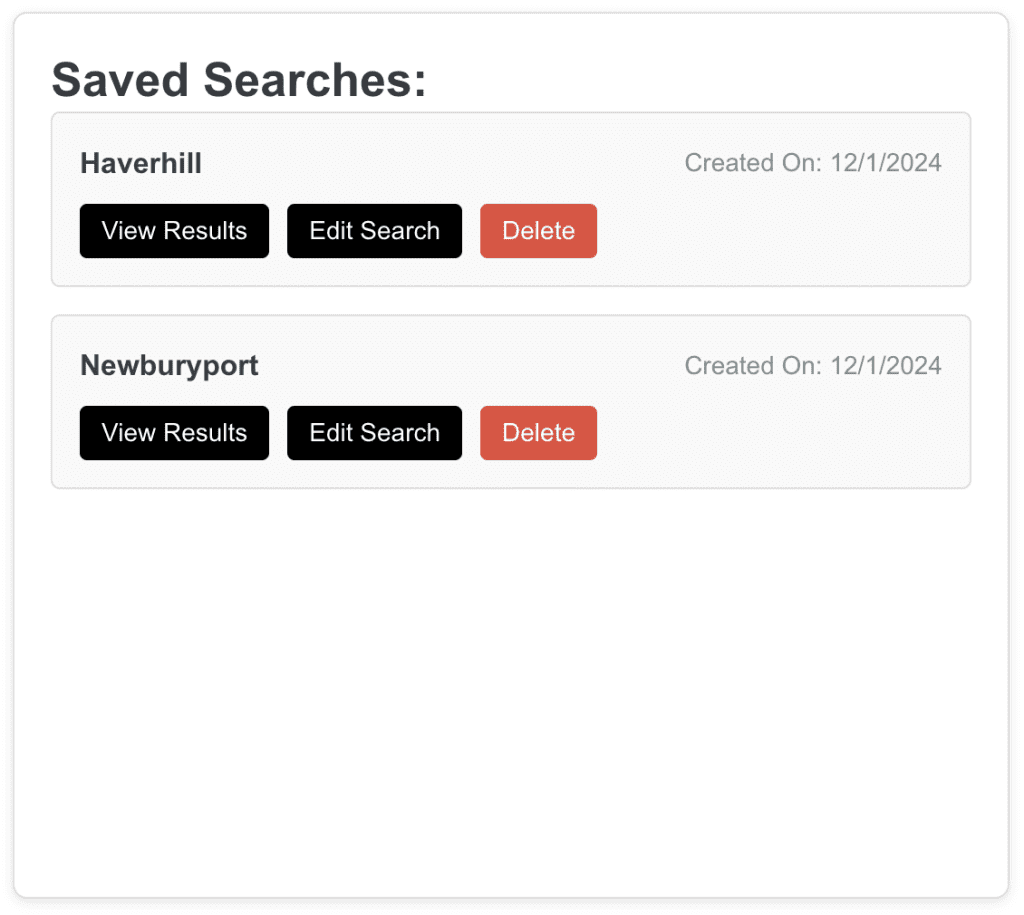Viewport: 1024px width, 915px height.
Task: Click the Saved Searches heading
Action: [x=239, y=80]
